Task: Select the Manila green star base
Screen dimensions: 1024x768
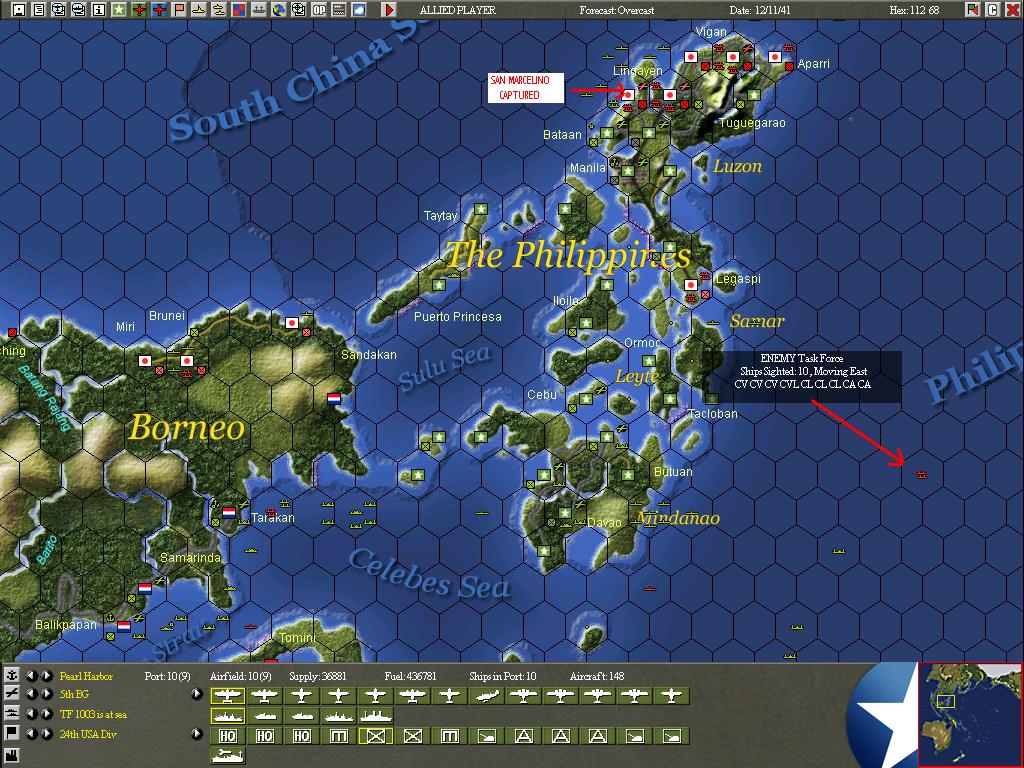Action: coord(628,170)
